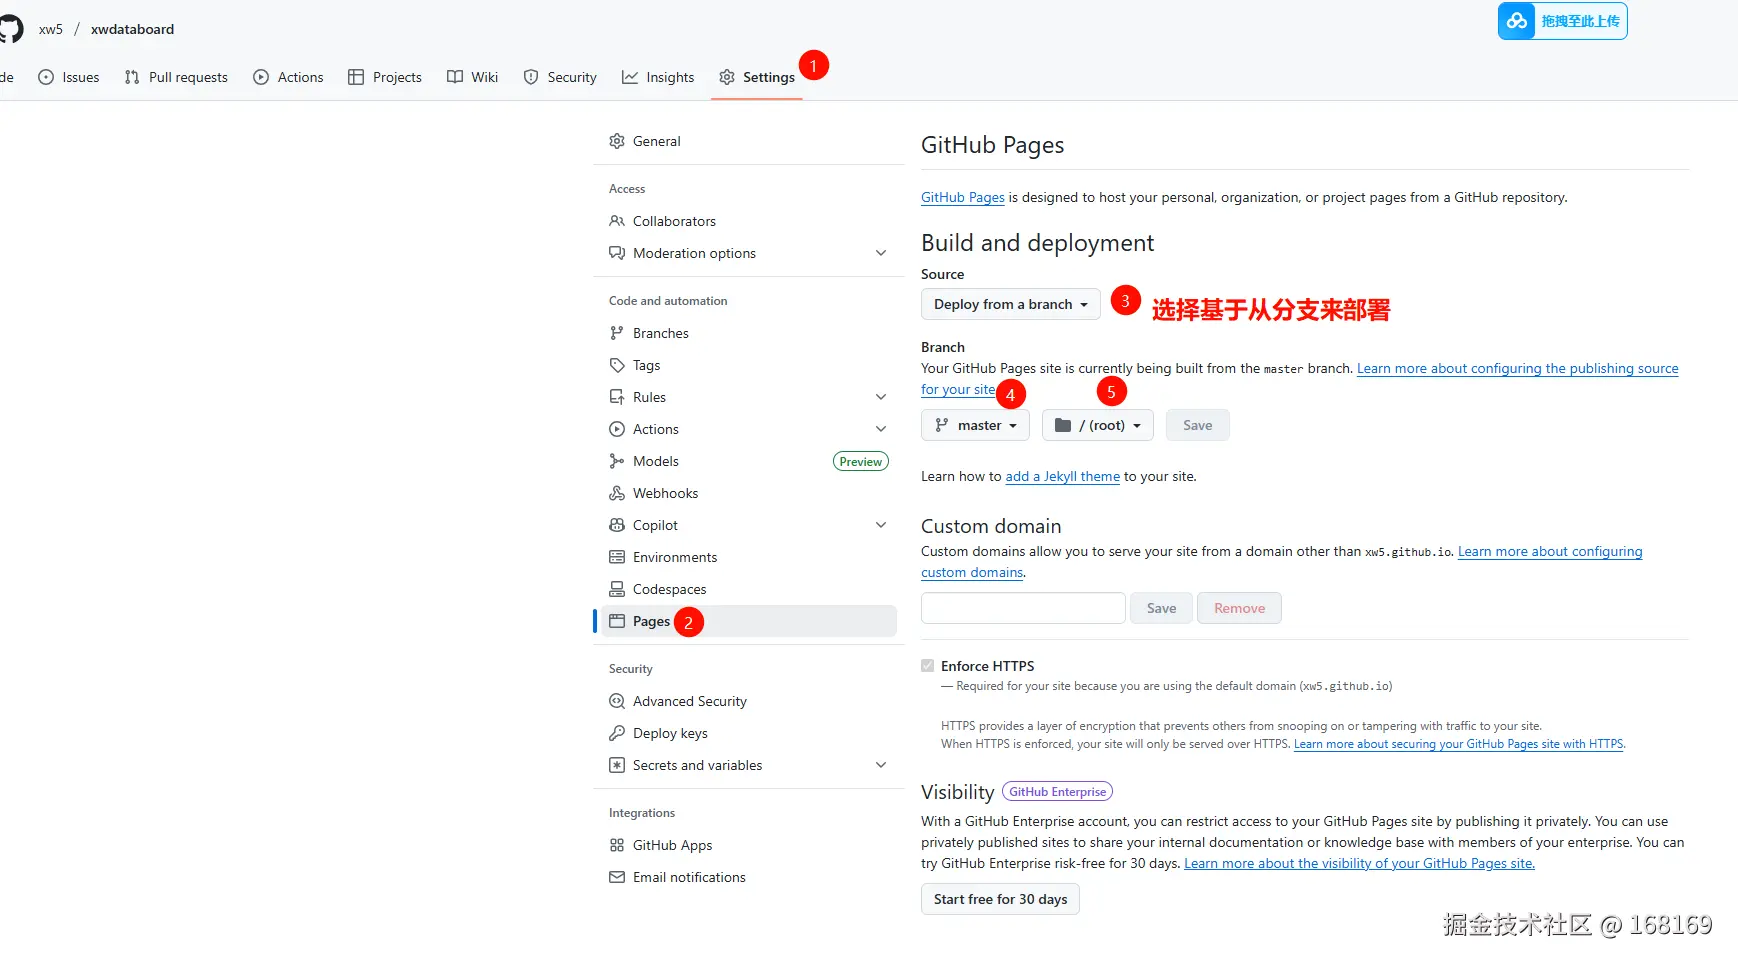Open the Deploy from a branch dropdown

coord(1010,304)
